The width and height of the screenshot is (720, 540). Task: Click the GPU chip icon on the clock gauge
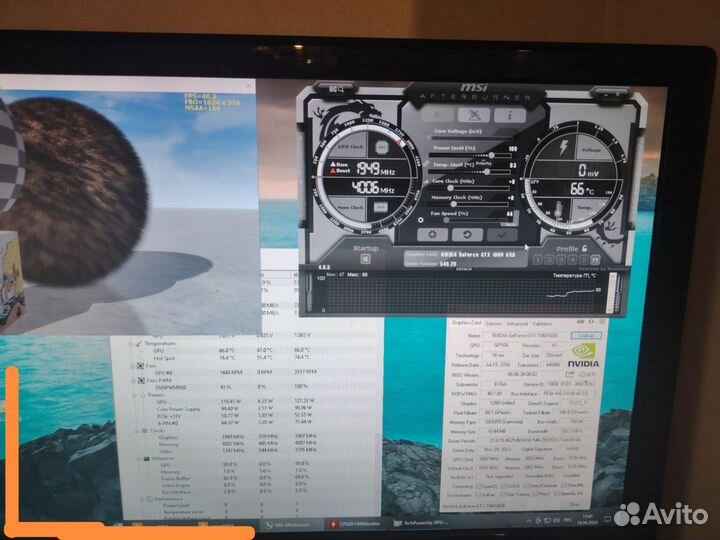click(382, 147)
